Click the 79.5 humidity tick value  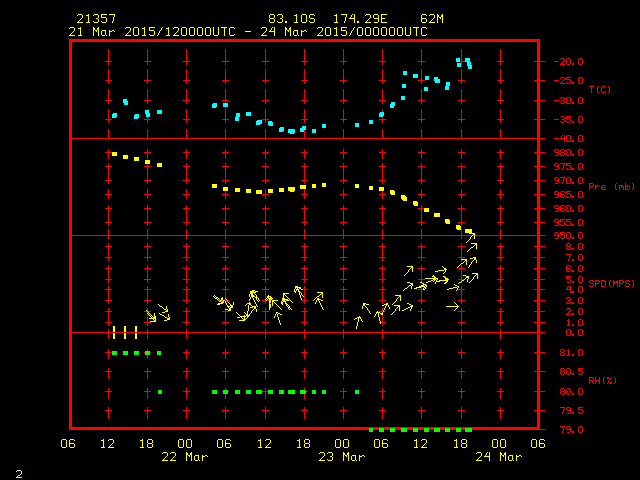coord(571,411)
